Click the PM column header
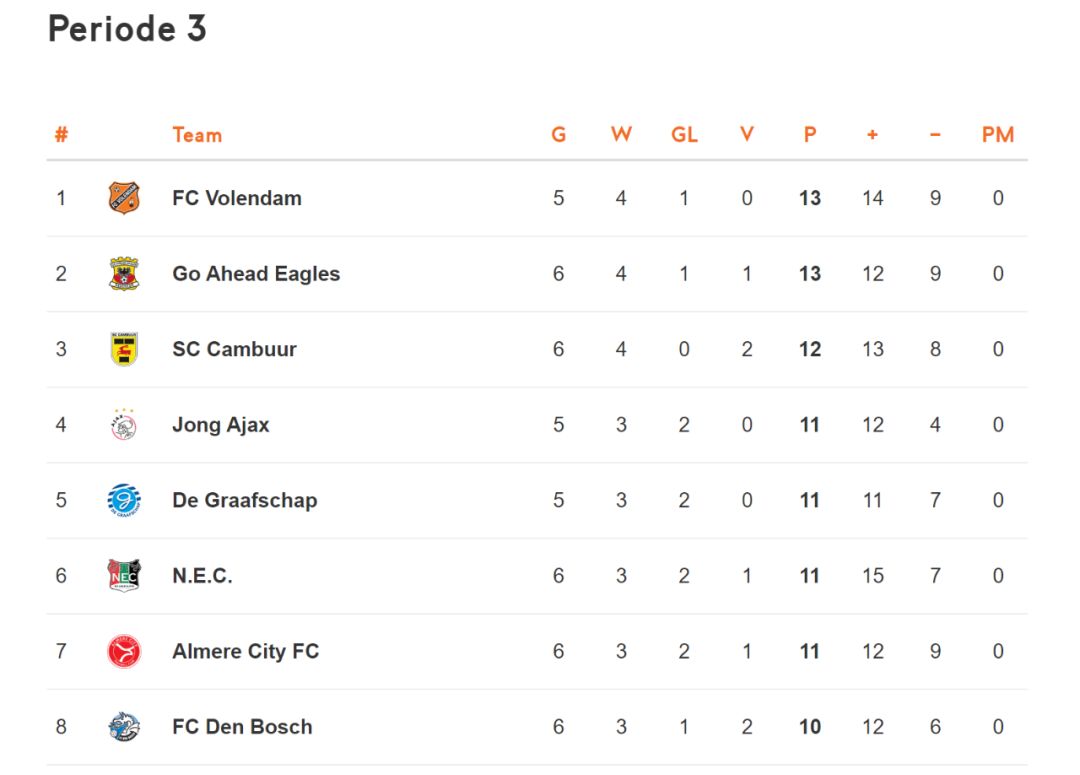This screenshot has width=1080, height=775. [x=997, y=135]
